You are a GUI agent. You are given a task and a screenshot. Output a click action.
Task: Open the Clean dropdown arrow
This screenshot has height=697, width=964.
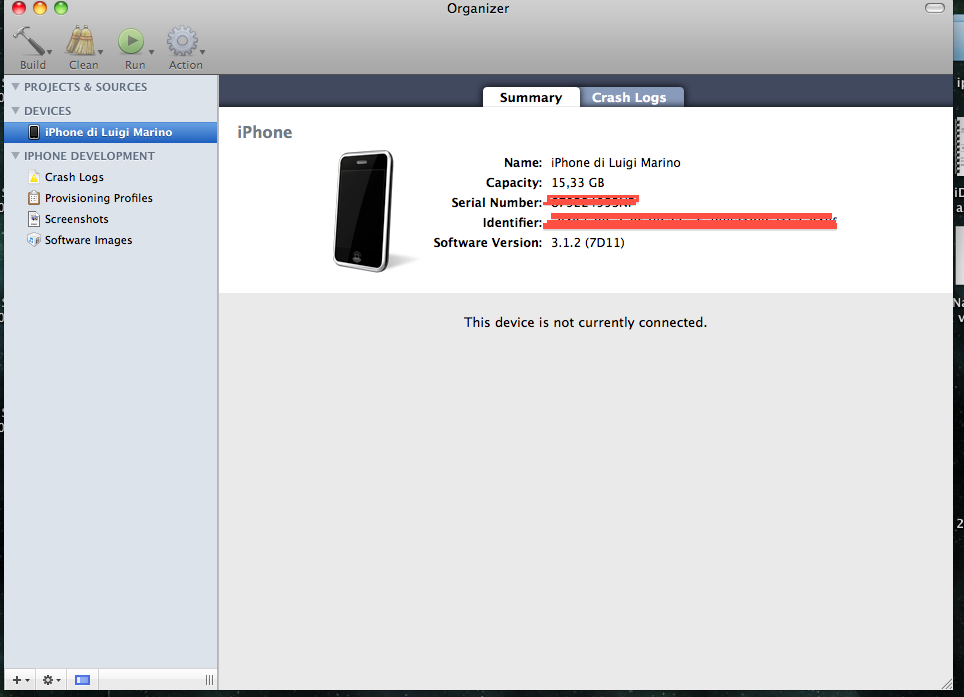(100, 52)
